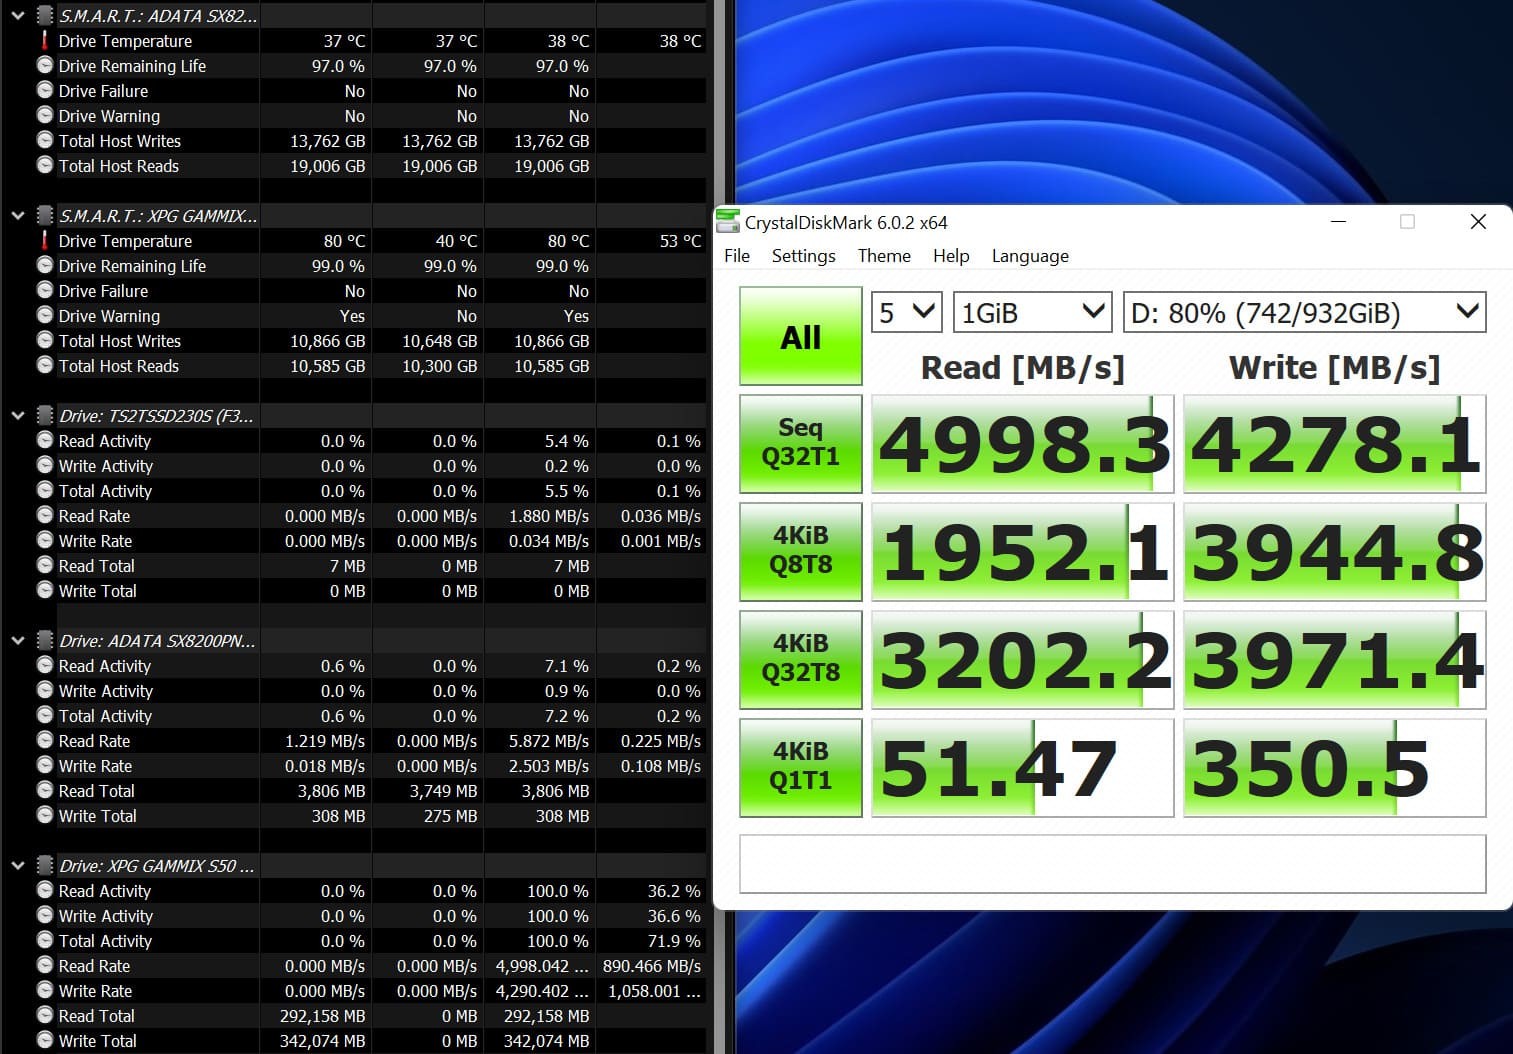Click the ADATA SX8200PN Total Activity icon
The image size is (1513, 1054).
(x=44, y=715)
